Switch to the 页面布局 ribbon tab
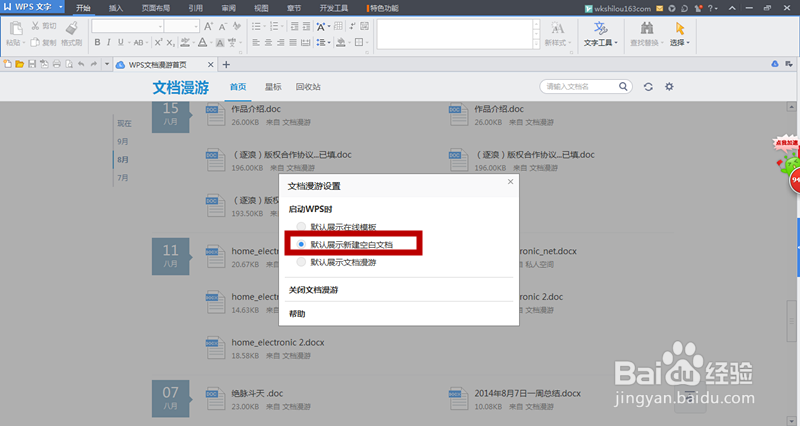The height and width of the screenshot is (426, 800). click(x=156, y=8)
